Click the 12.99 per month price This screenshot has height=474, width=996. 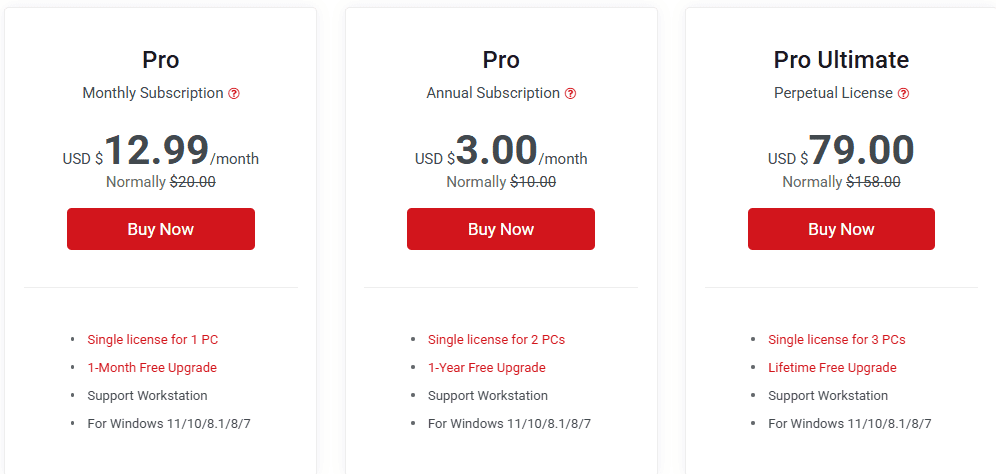pyautogui.click(x=157, y=151)
